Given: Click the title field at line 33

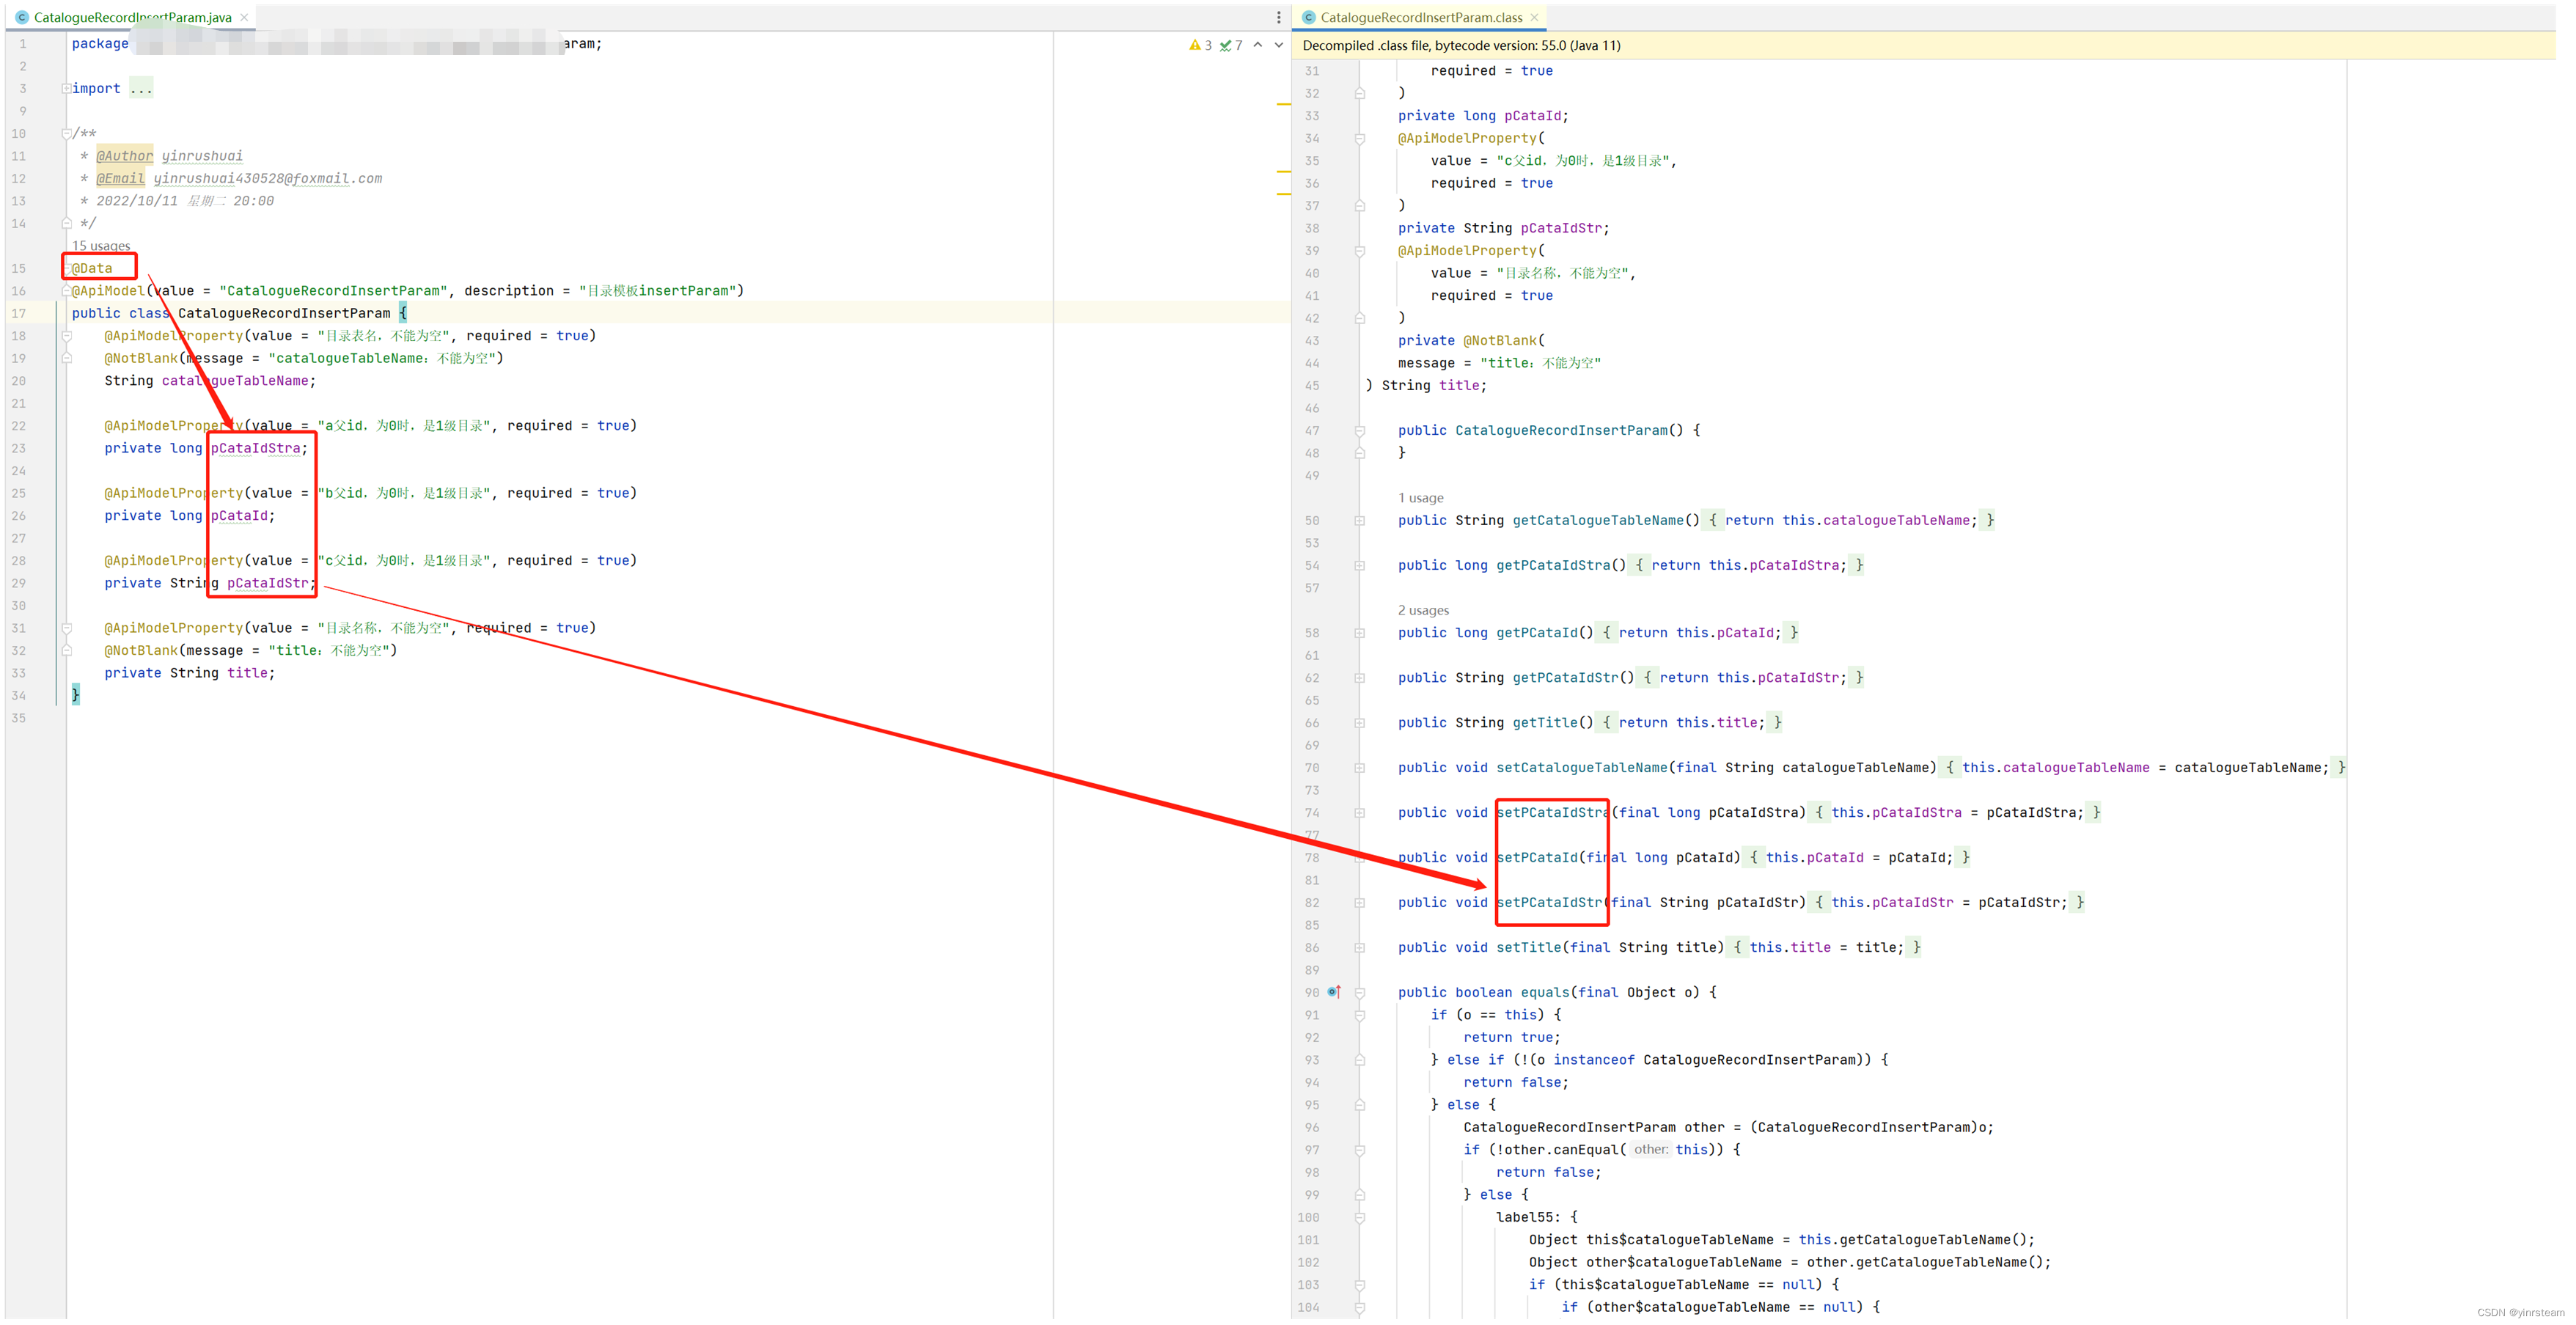Looking at the screenshot, I should click(247, 673).
